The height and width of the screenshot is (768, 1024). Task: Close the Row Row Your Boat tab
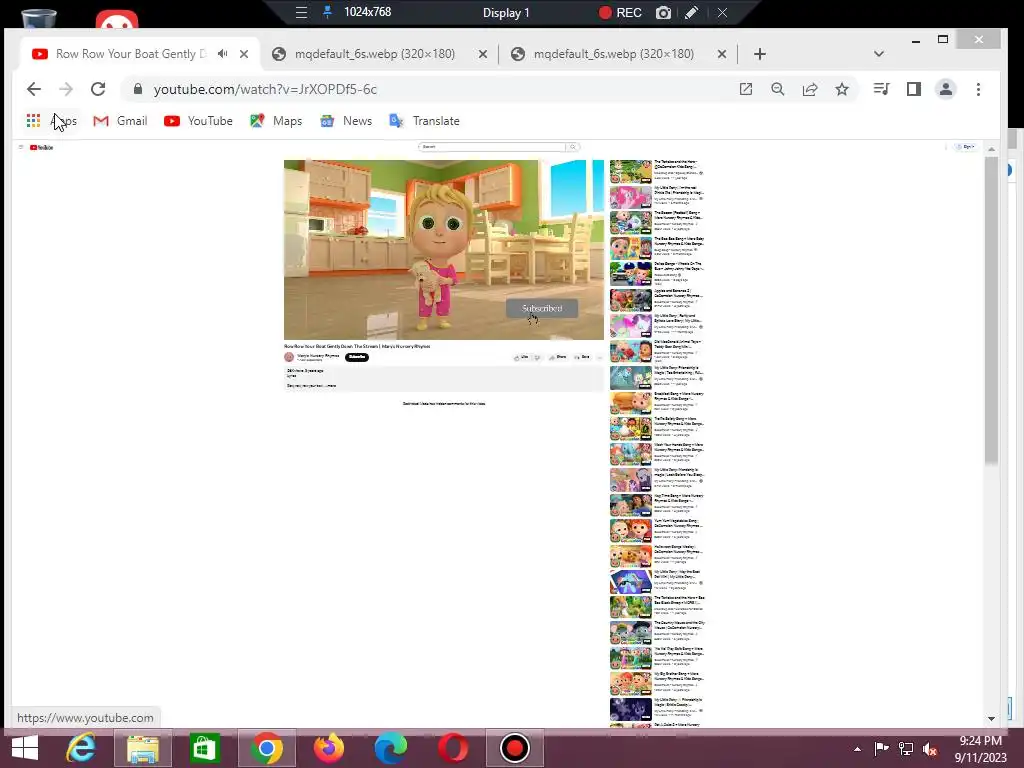244,54
